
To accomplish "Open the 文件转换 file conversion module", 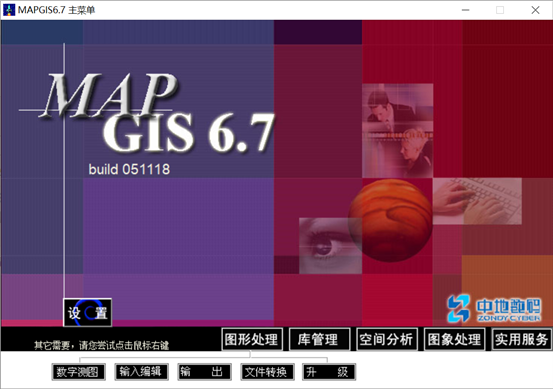I will (267, 372).
